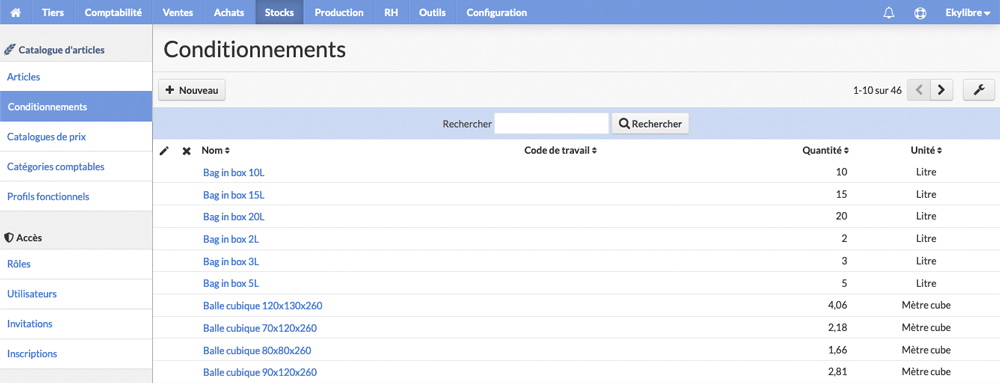1000x383 pixels.
Task: Click the Rechercher search button
Action: [x=650, y=124]
